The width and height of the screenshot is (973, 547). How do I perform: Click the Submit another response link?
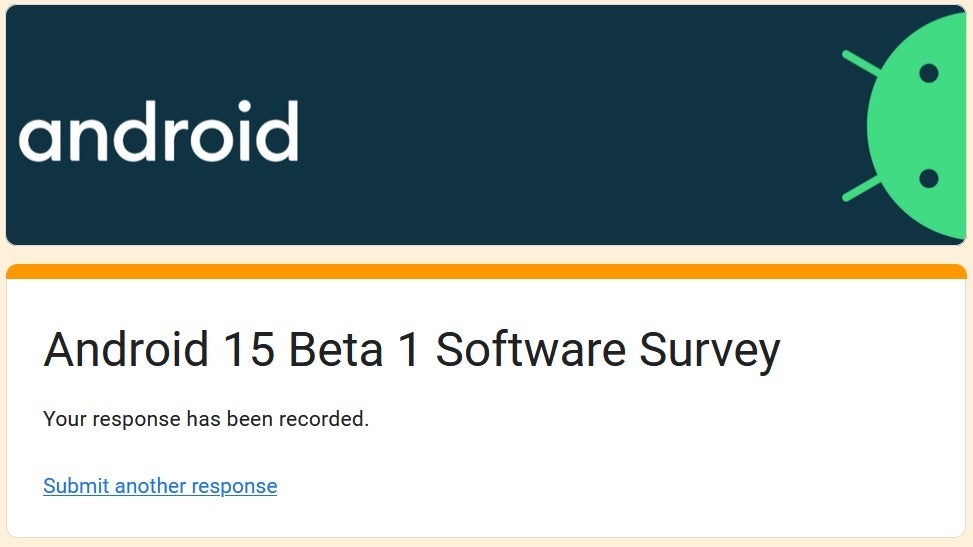(160, 486)
